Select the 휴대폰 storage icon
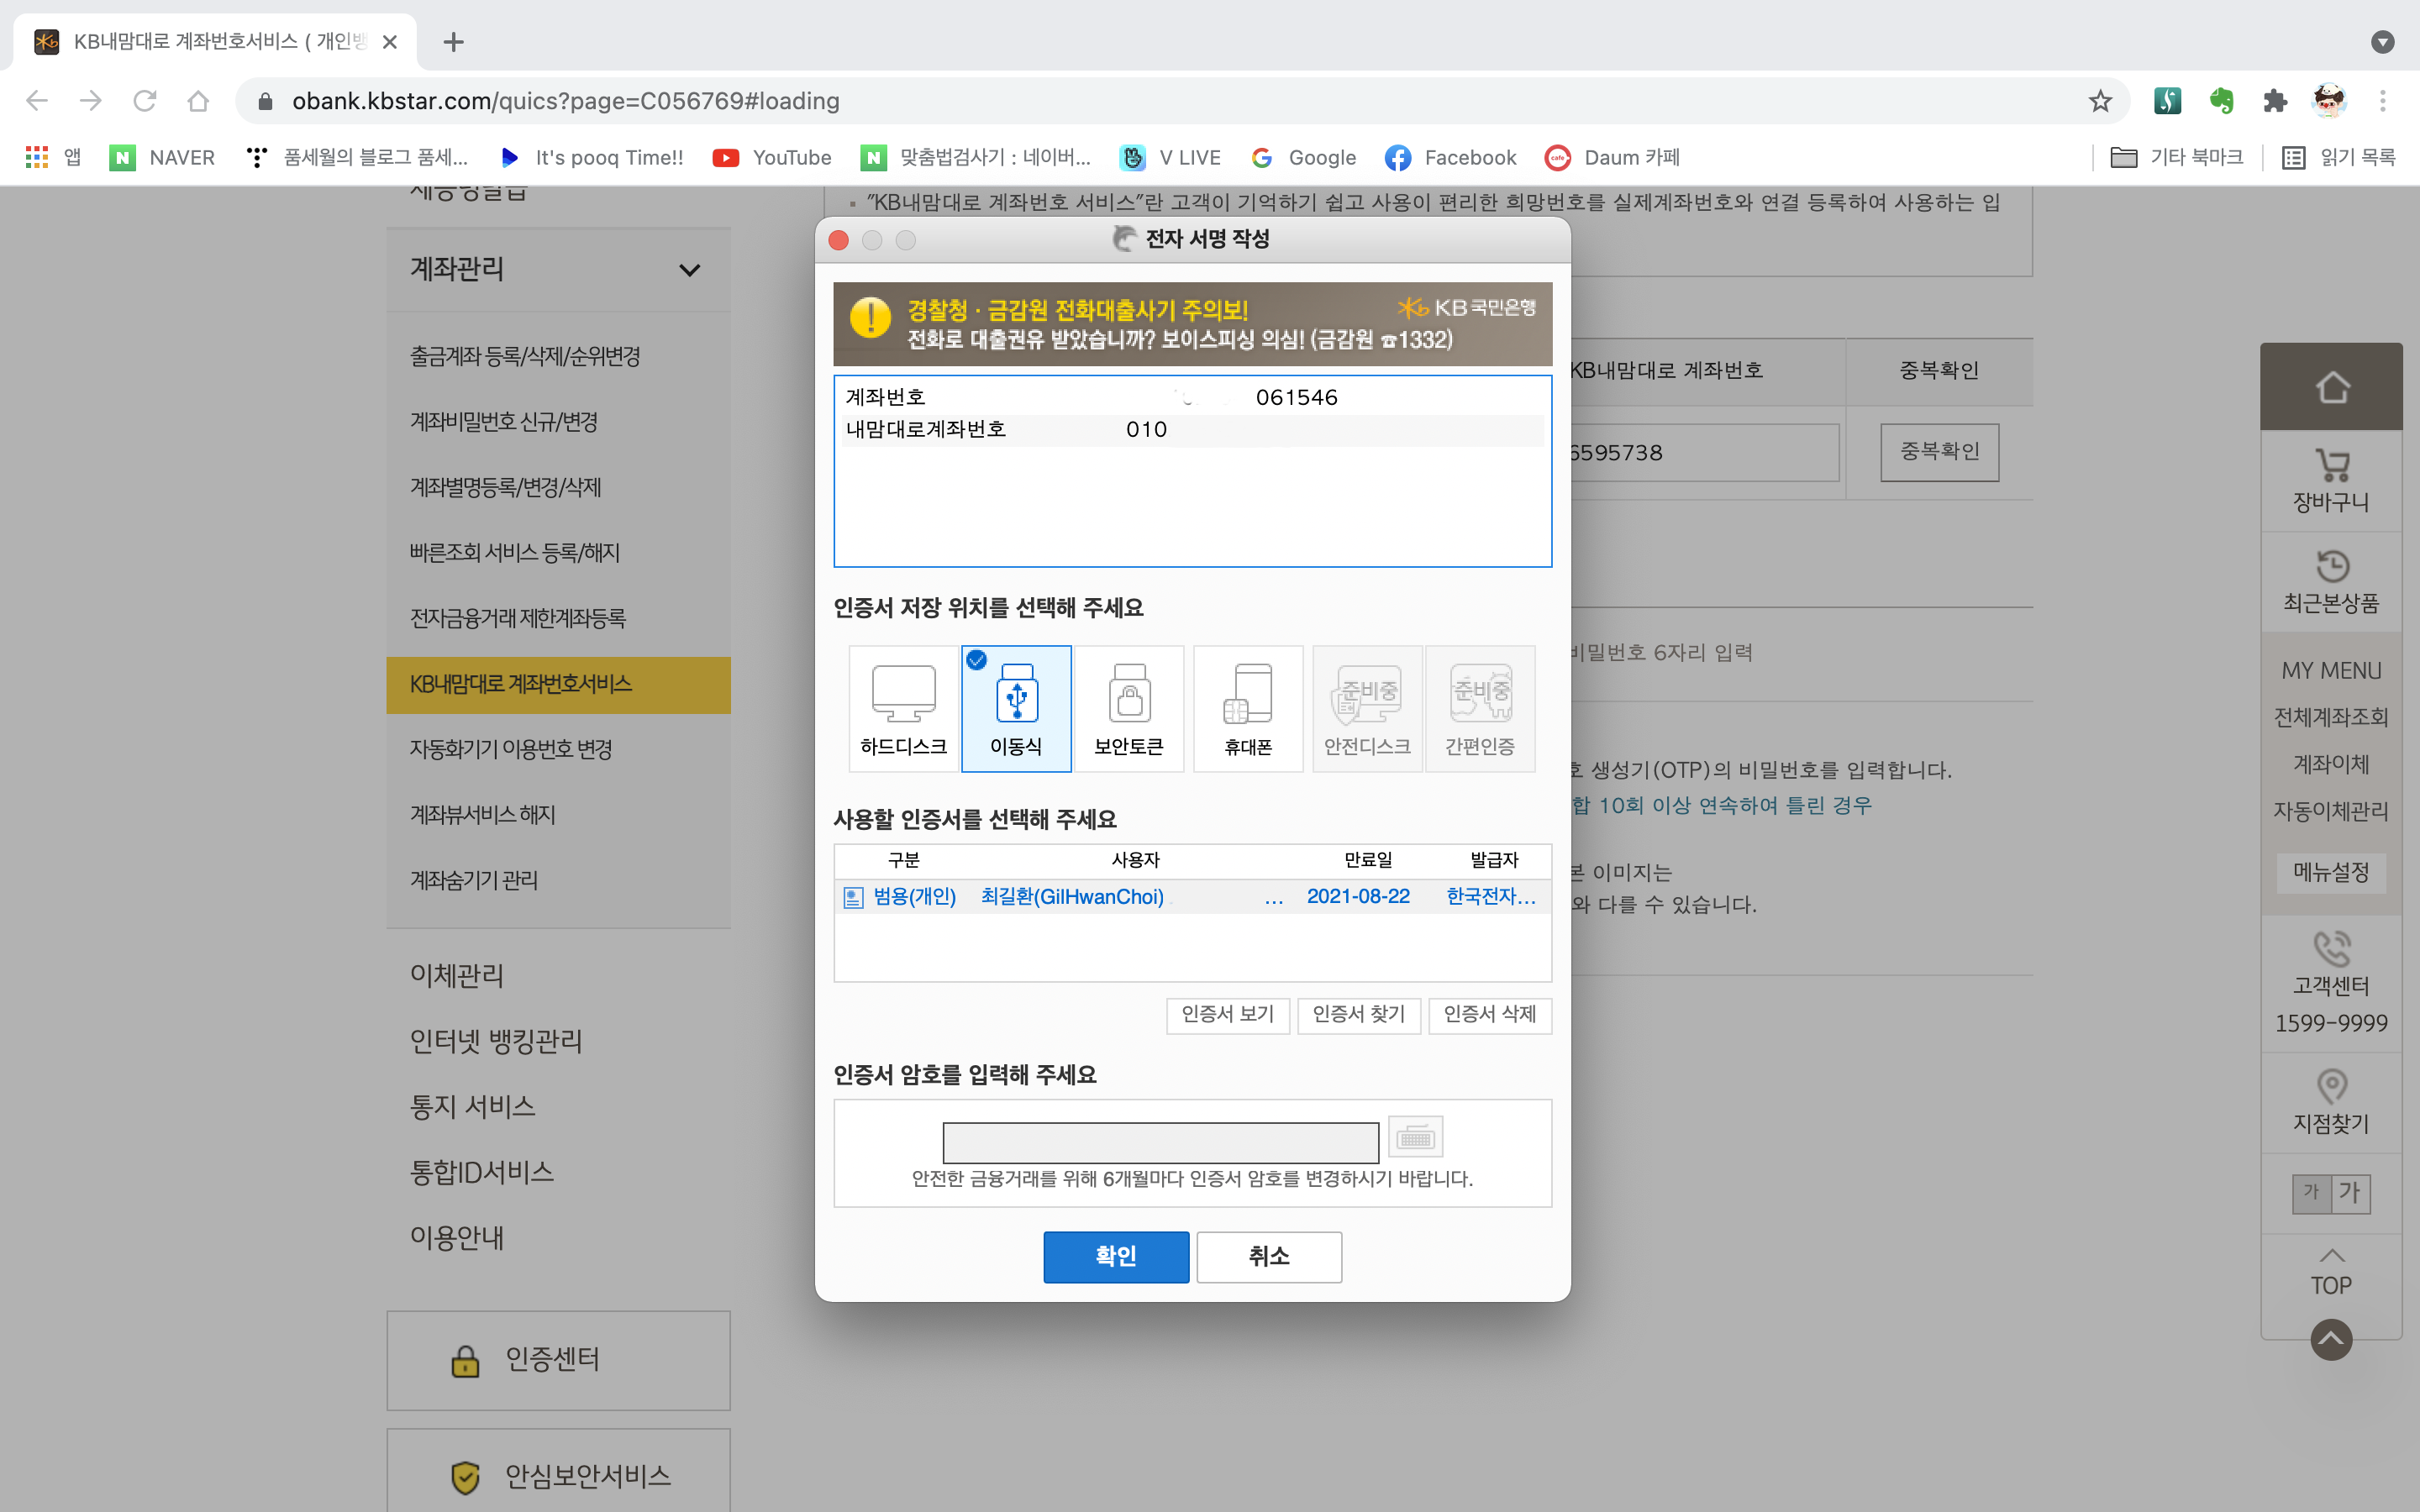 pyautogui.click(x=1248, y=708)
